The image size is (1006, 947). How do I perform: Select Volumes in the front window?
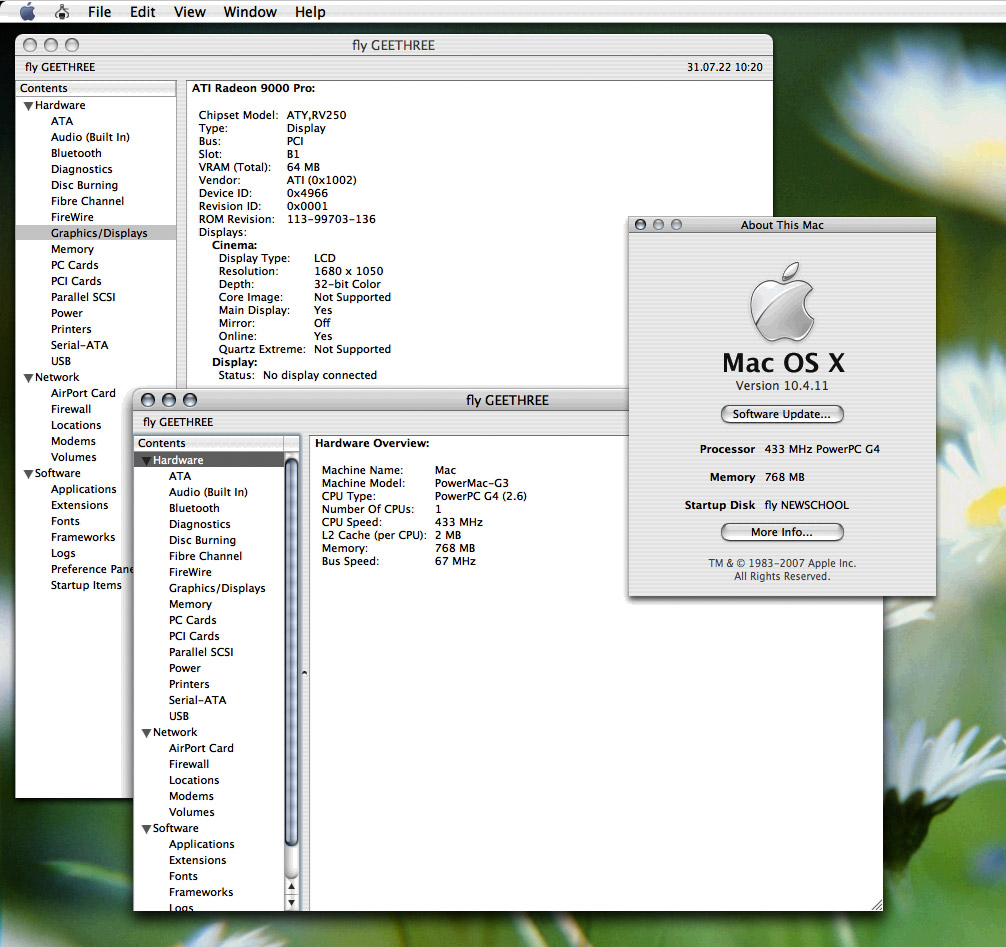191,812
